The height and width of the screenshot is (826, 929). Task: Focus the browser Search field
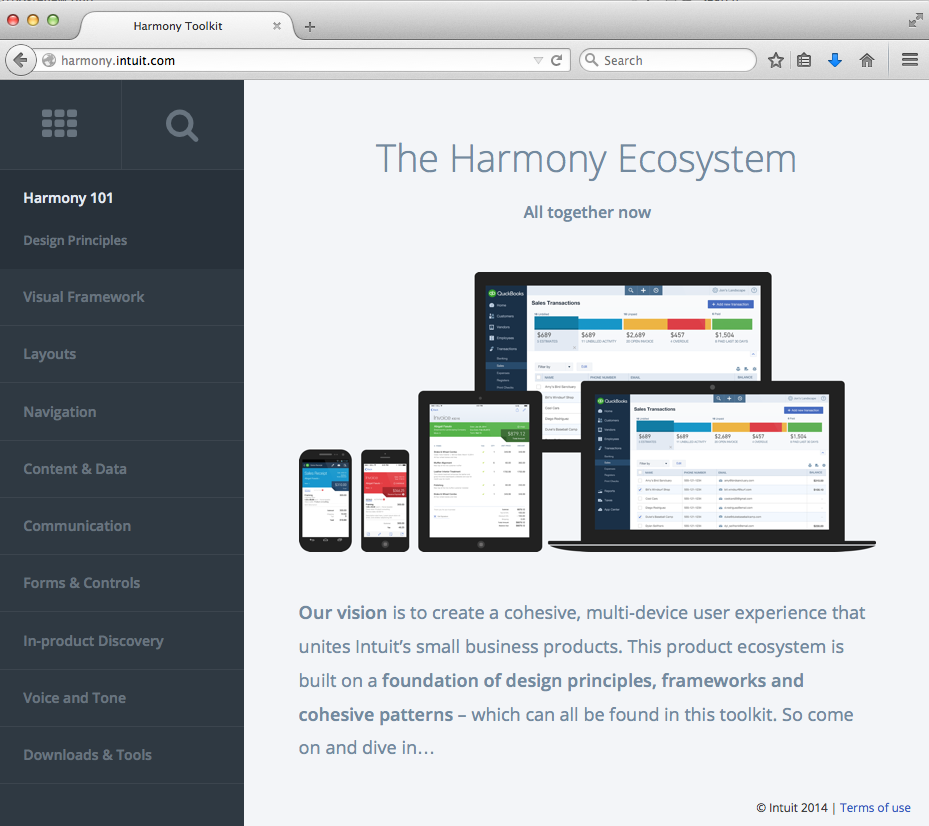pos(668,60)
